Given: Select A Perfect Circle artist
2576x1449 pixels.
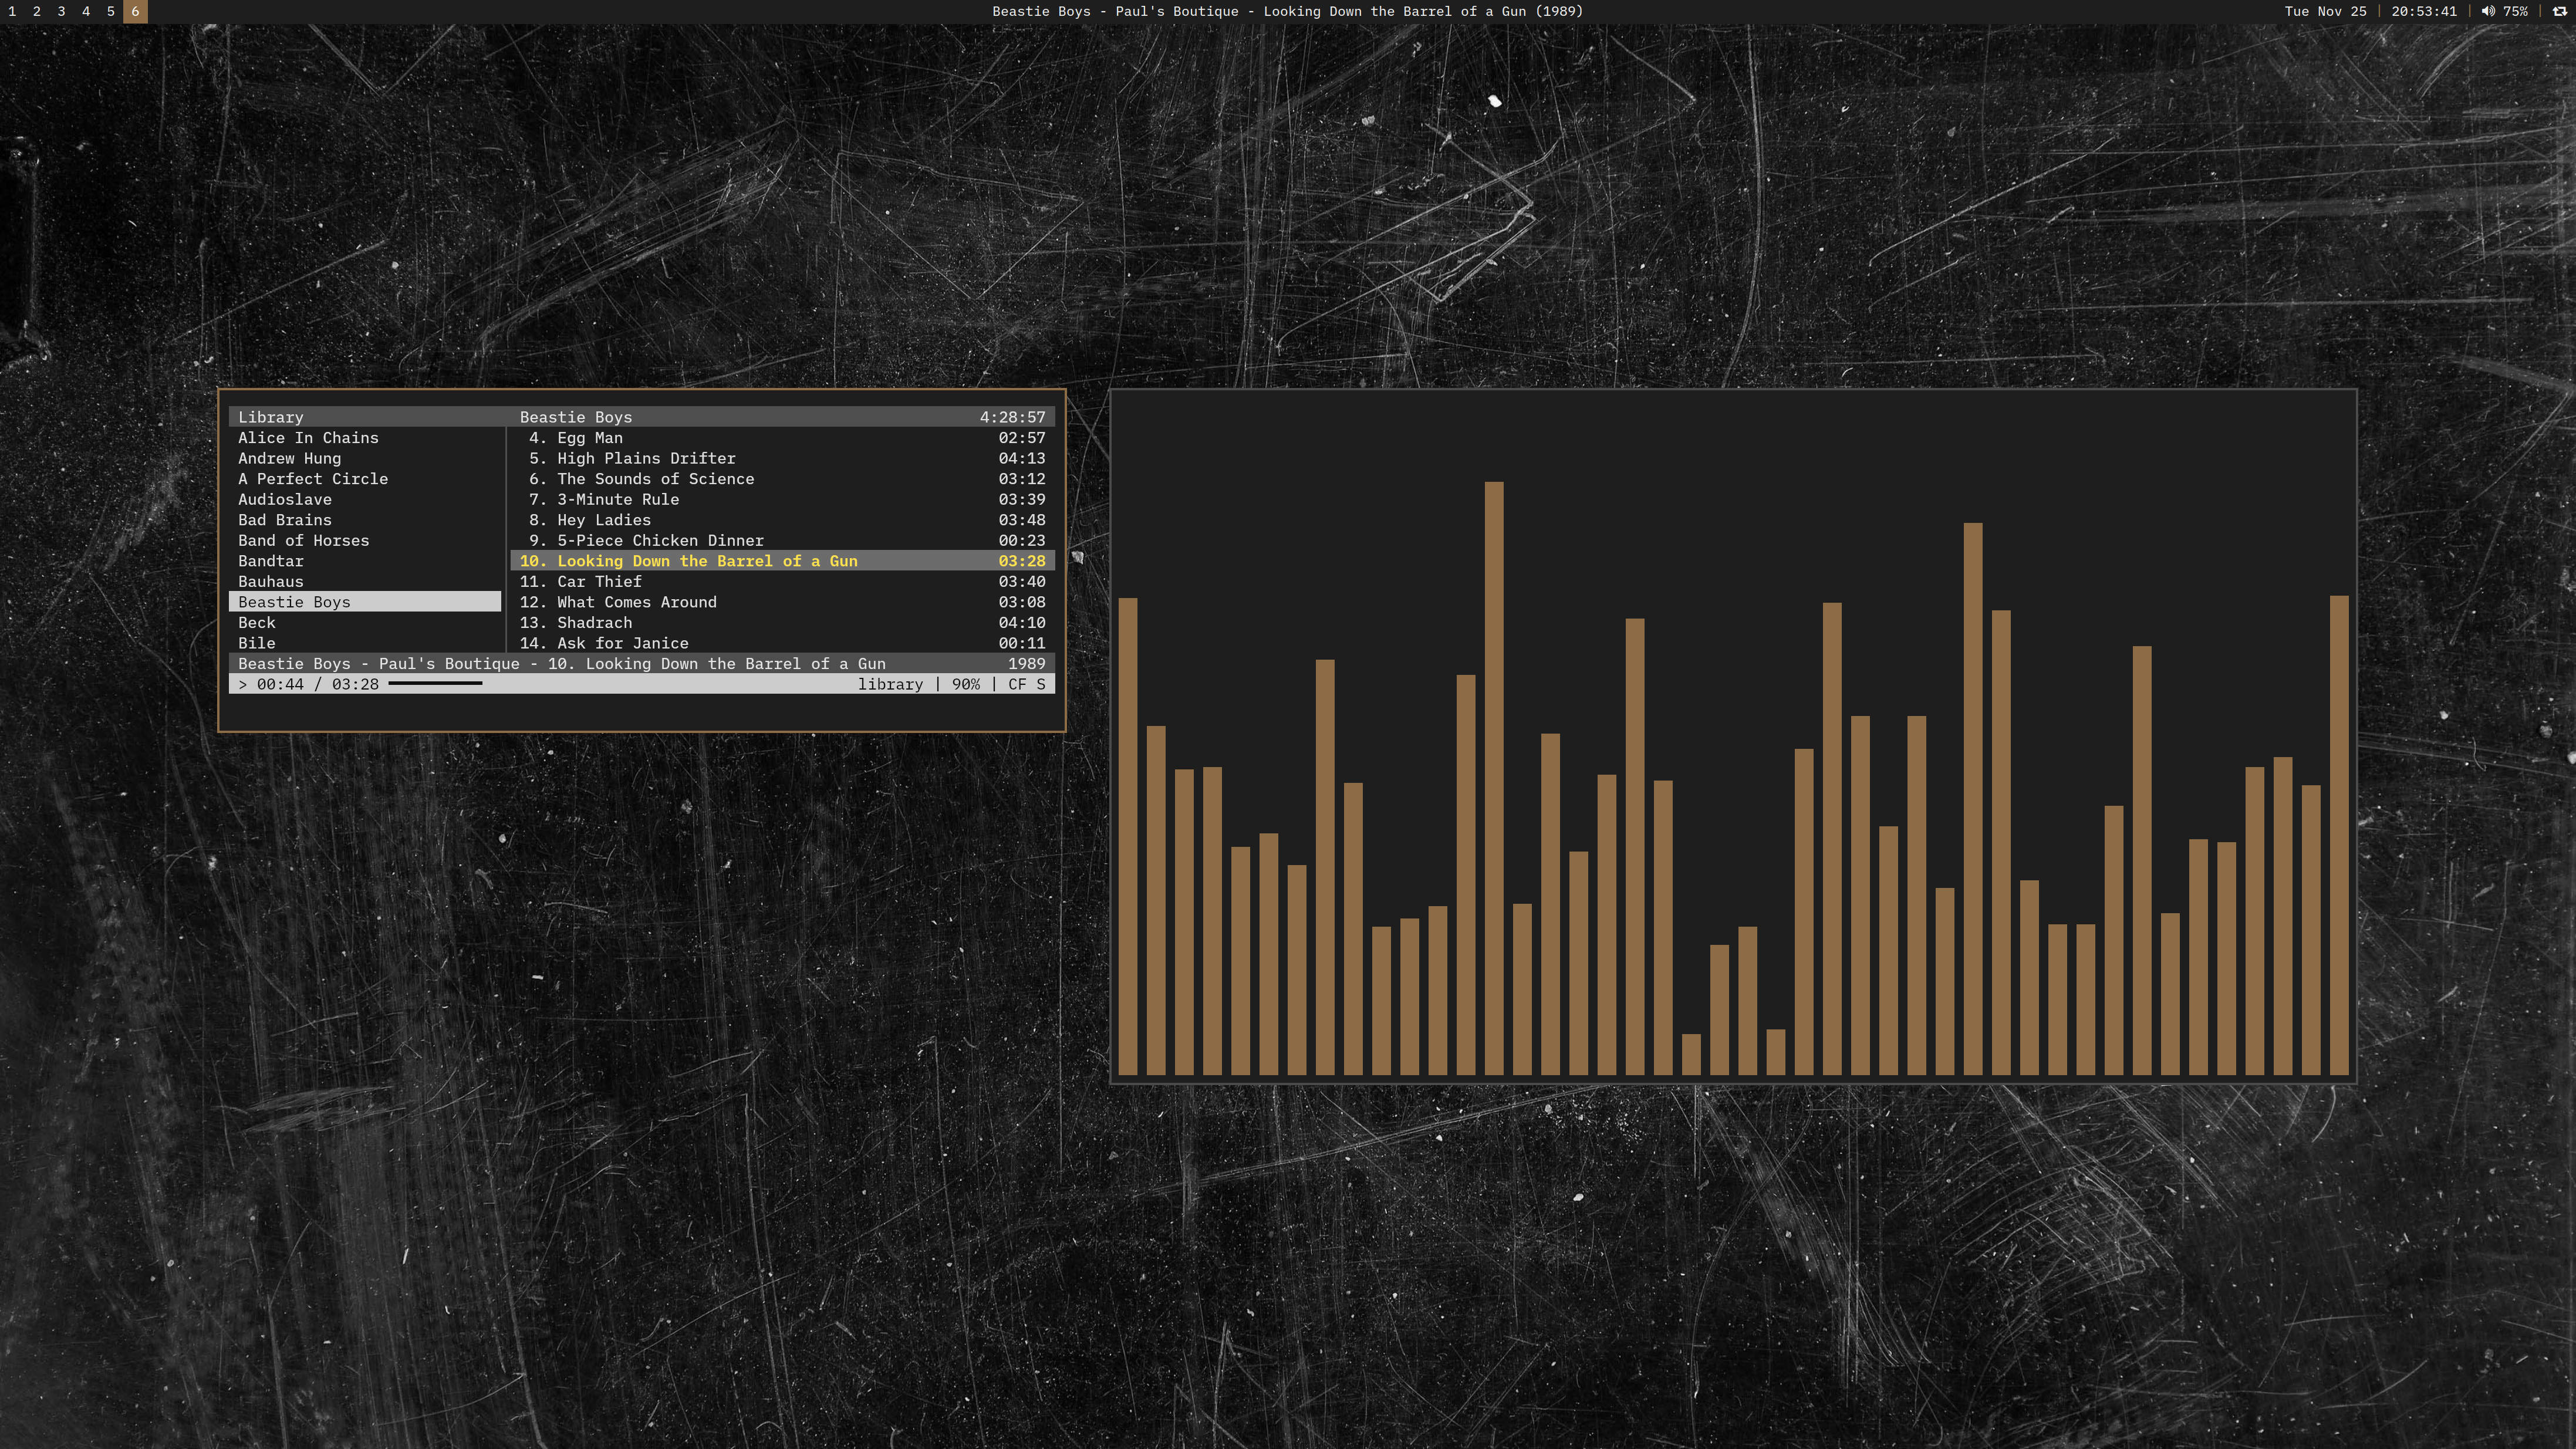Looking at the screenshot, I should [312, 479].
